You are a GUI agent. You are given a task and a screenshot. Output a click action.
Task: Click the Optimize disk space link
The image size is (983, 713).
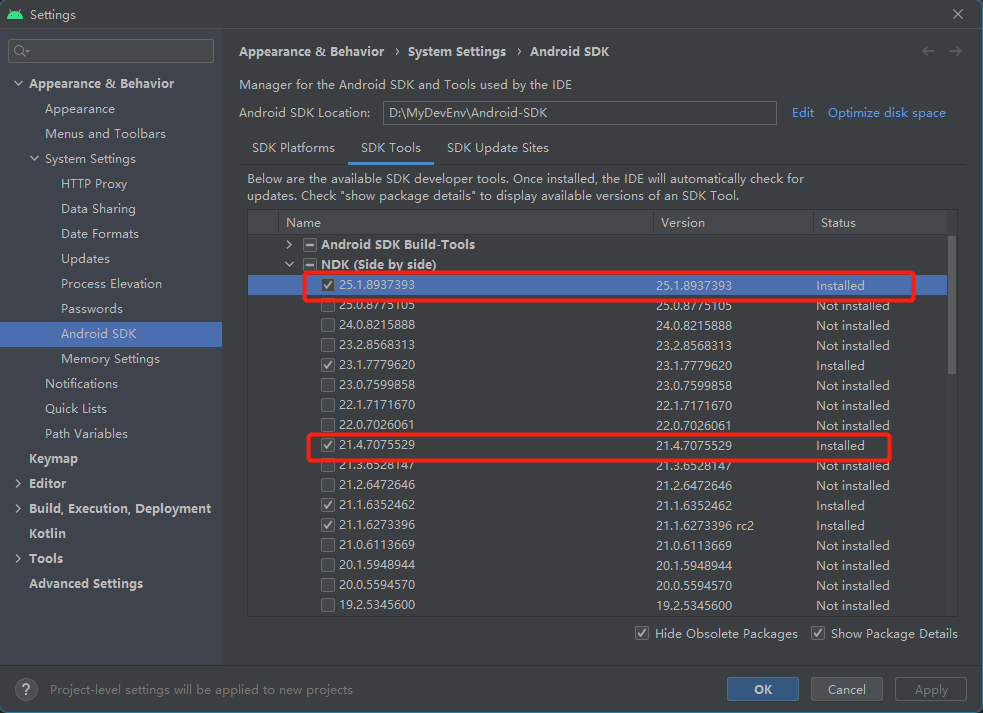[886, 113]
